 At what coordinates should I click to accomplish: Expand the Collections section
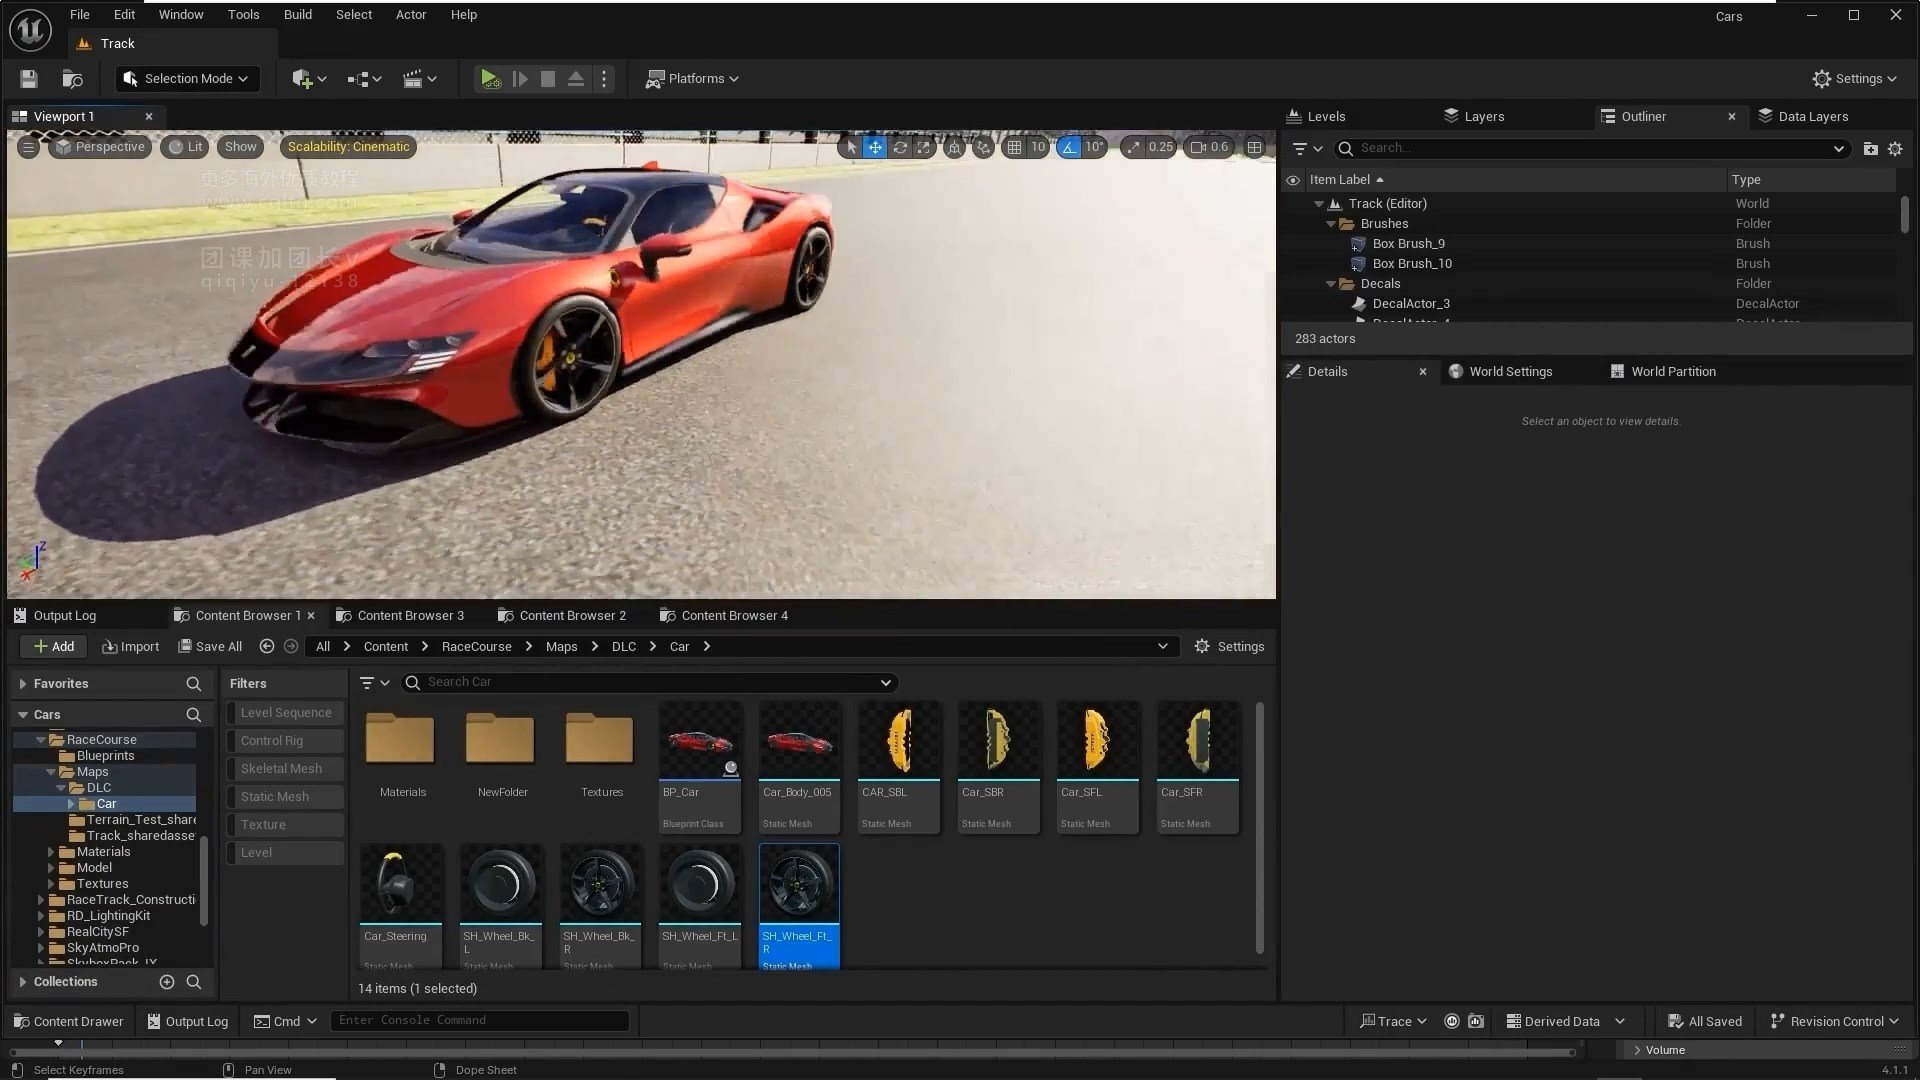(x=23, y=982)
